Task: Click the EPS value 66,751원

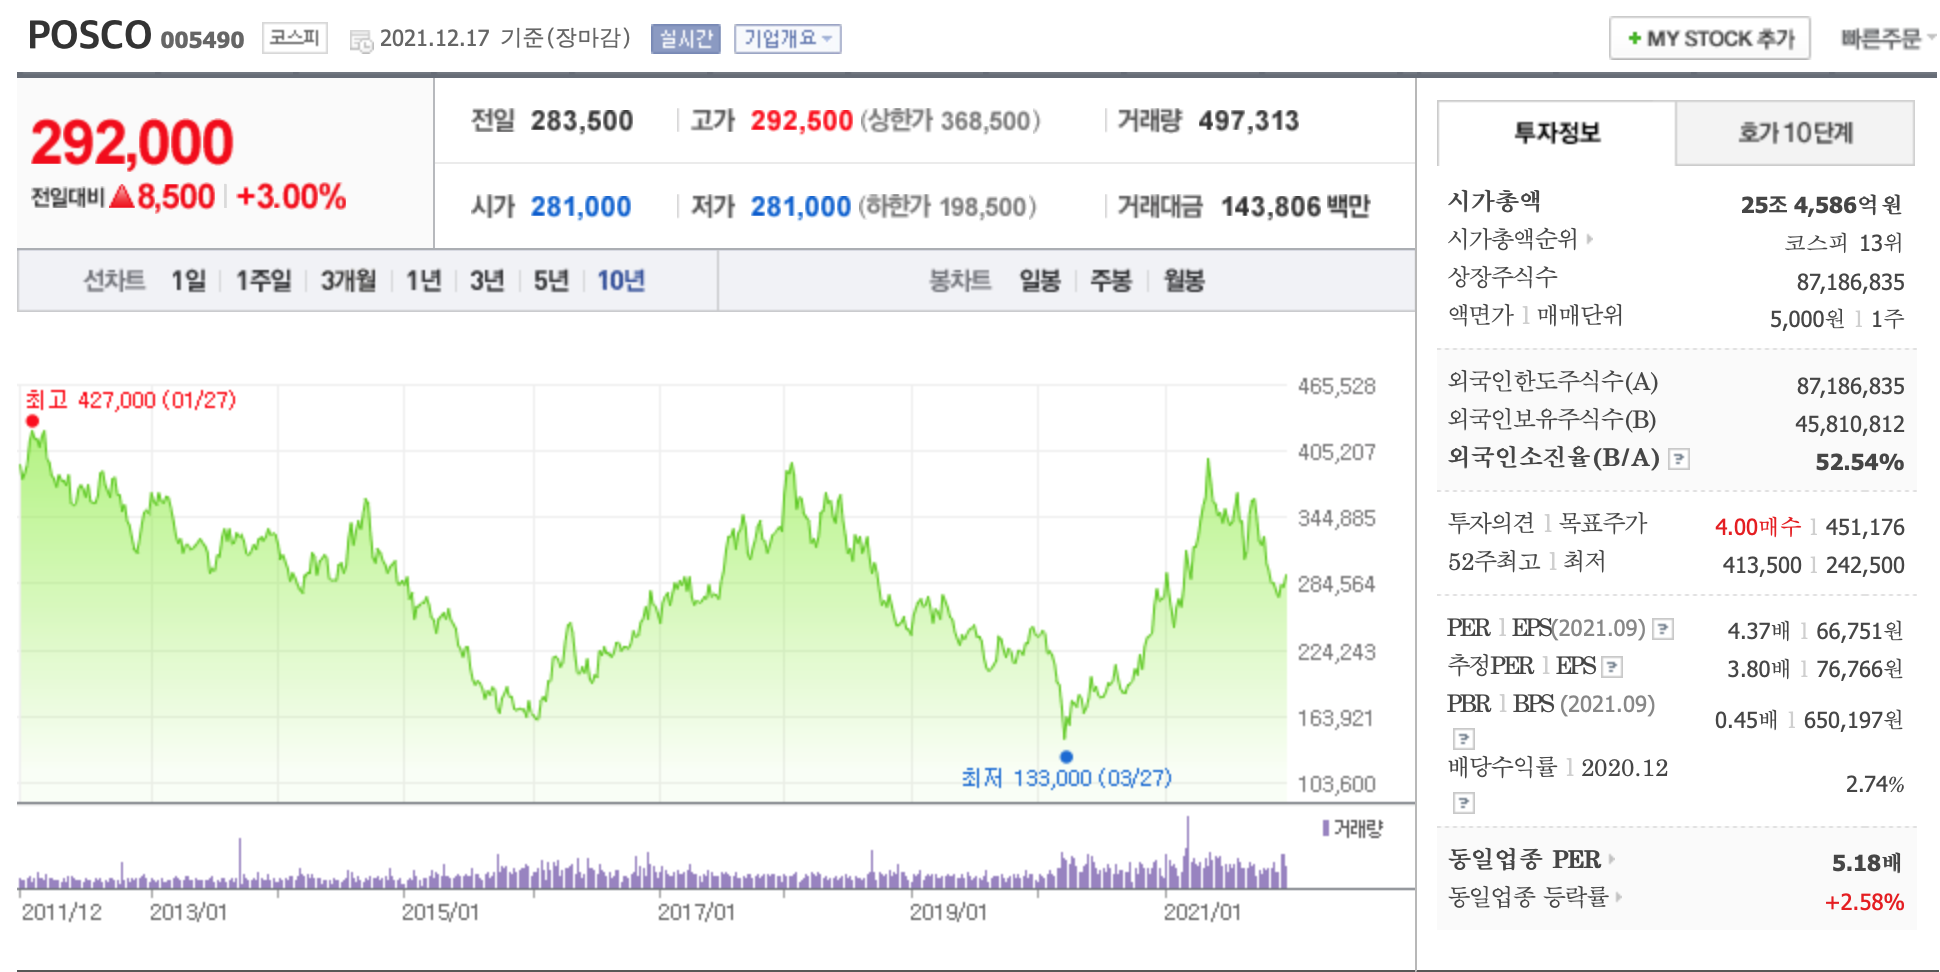Action: pyautogui.click(x=1859, y=631)
